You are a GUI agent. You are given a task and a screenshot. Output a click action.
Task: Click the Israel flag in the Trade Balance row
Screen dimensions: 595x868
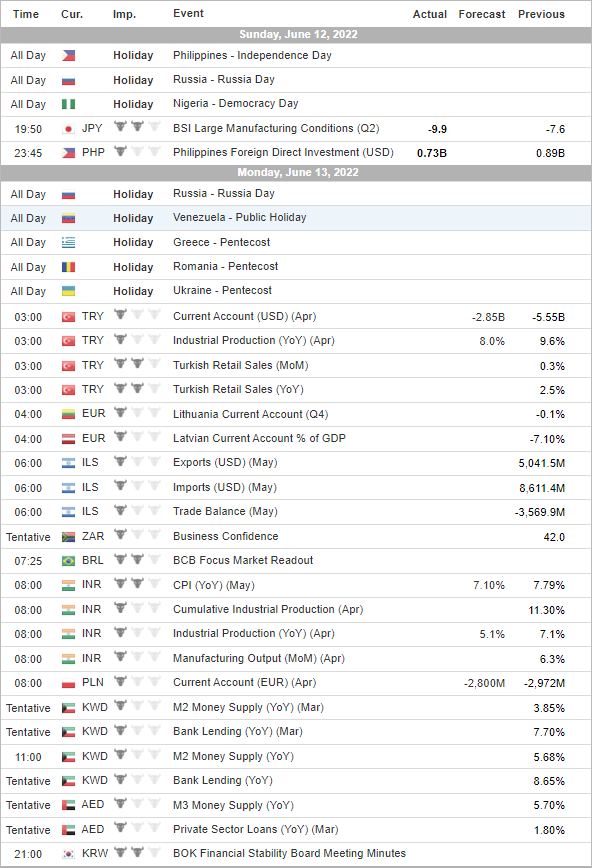[69, 512]
